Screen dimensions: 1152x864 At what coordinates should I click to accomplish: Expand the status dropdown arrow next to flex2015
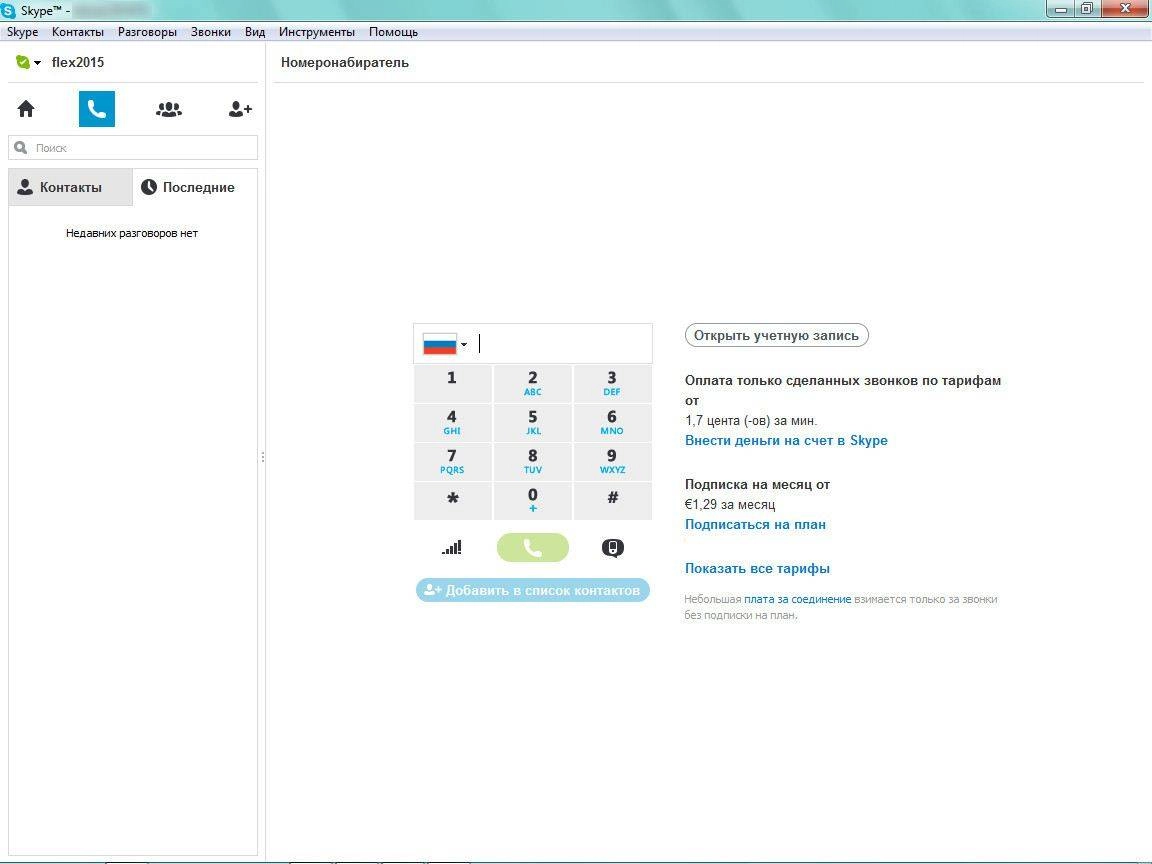tap(37, 63)
